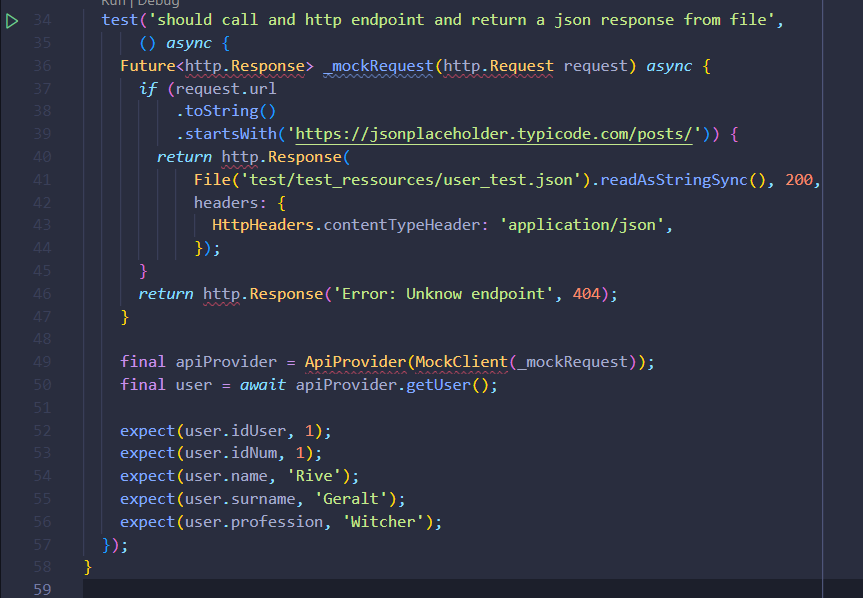This screenshot has height=598, width=863.
Task: Click the 'if' keyword on line 37
Action: 148,89
